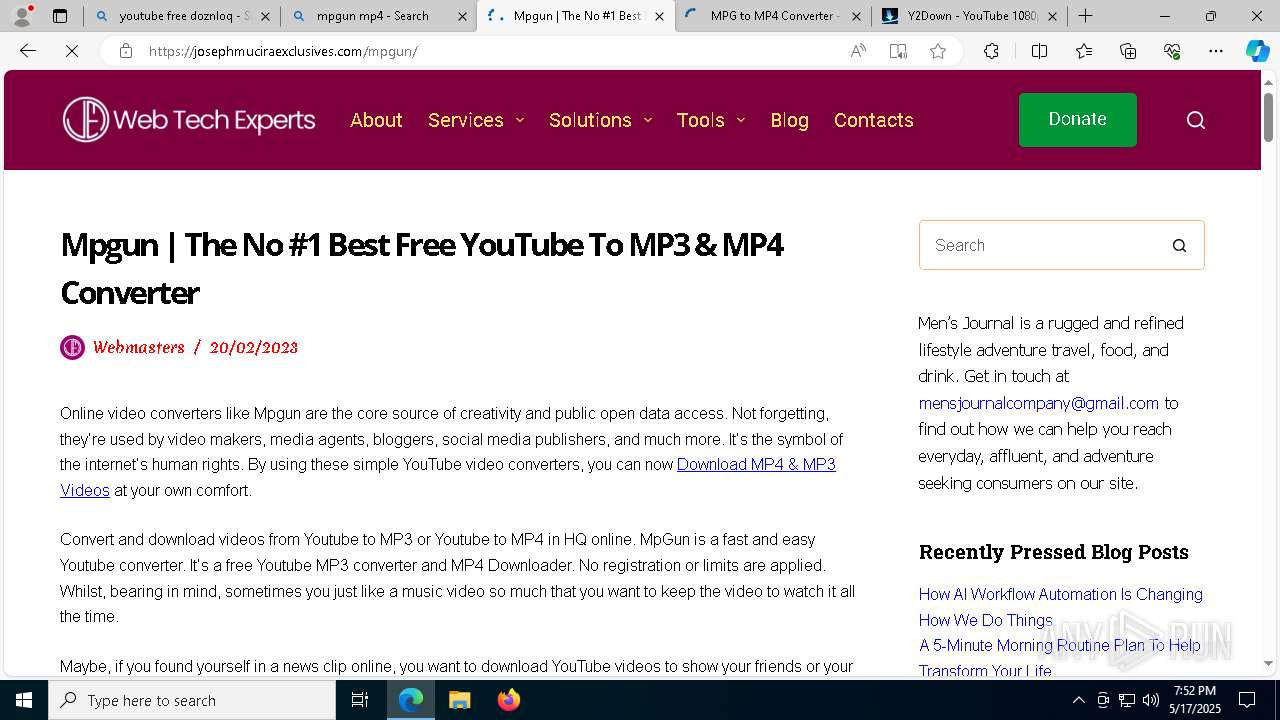Open the tab actions menu icon

[60, 16]
